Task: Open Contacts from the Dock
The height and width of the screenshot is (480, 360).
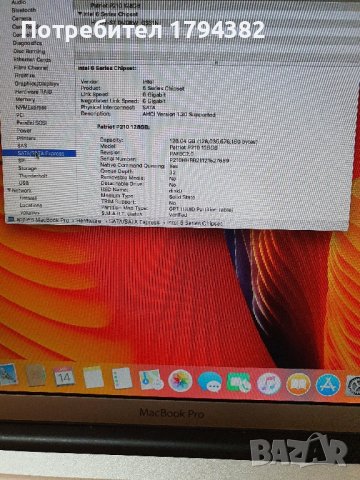Action: point(36,376)
